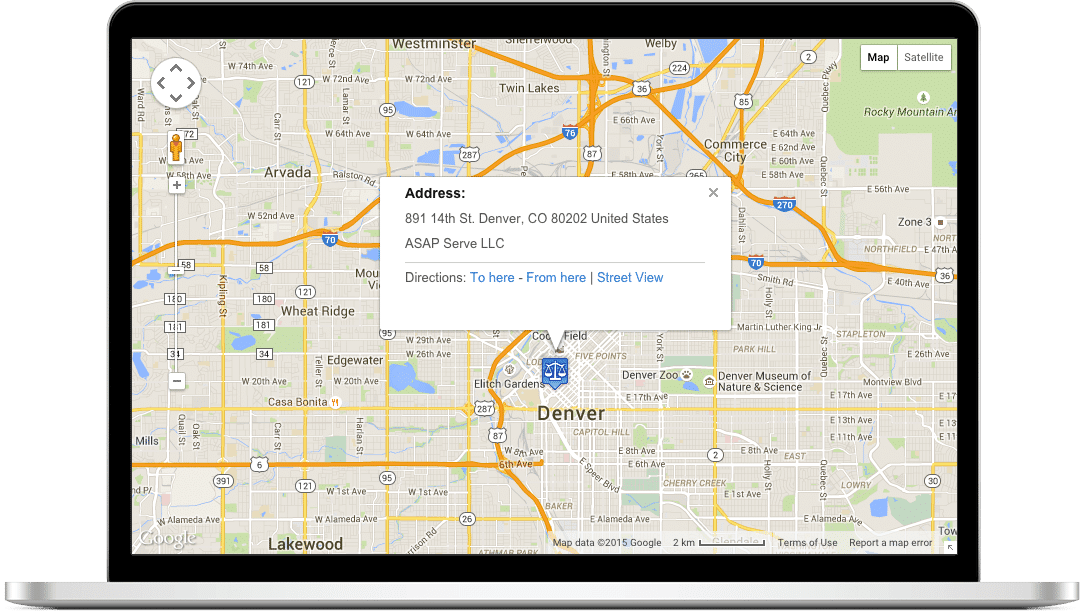Click the Rocky Mountain park tree icon
The image size is (1080, 612).
pyautogui.click(x=924, y=97)
